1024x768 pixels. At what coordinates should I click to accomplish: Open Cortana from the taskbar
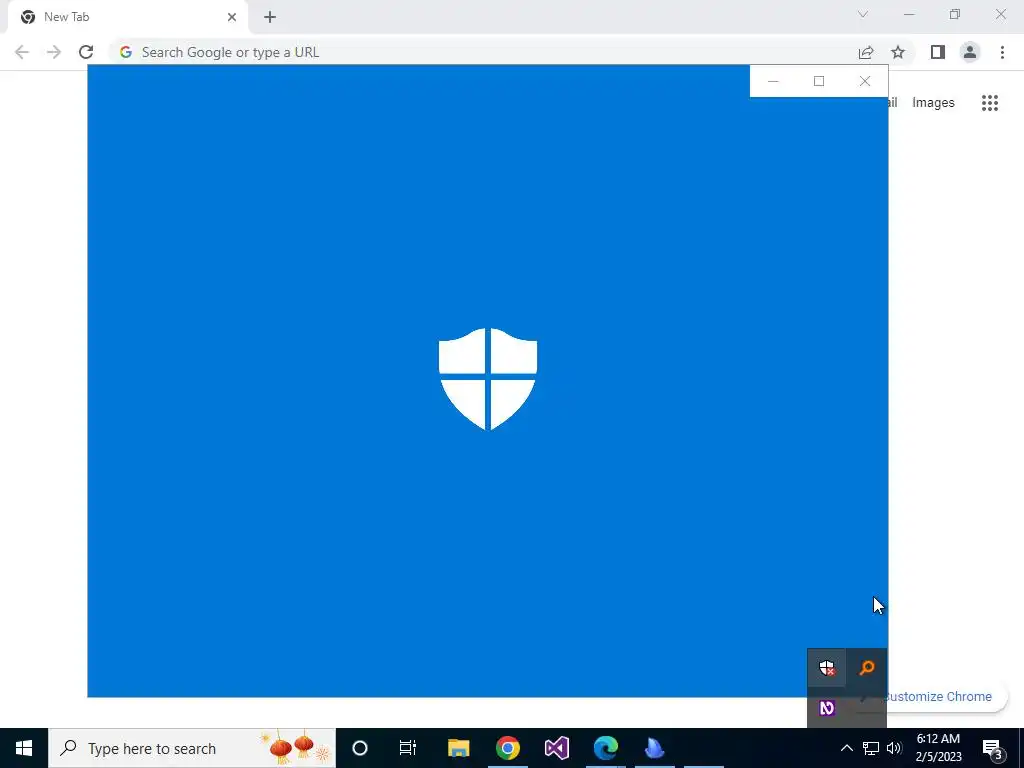pos(360,748)
